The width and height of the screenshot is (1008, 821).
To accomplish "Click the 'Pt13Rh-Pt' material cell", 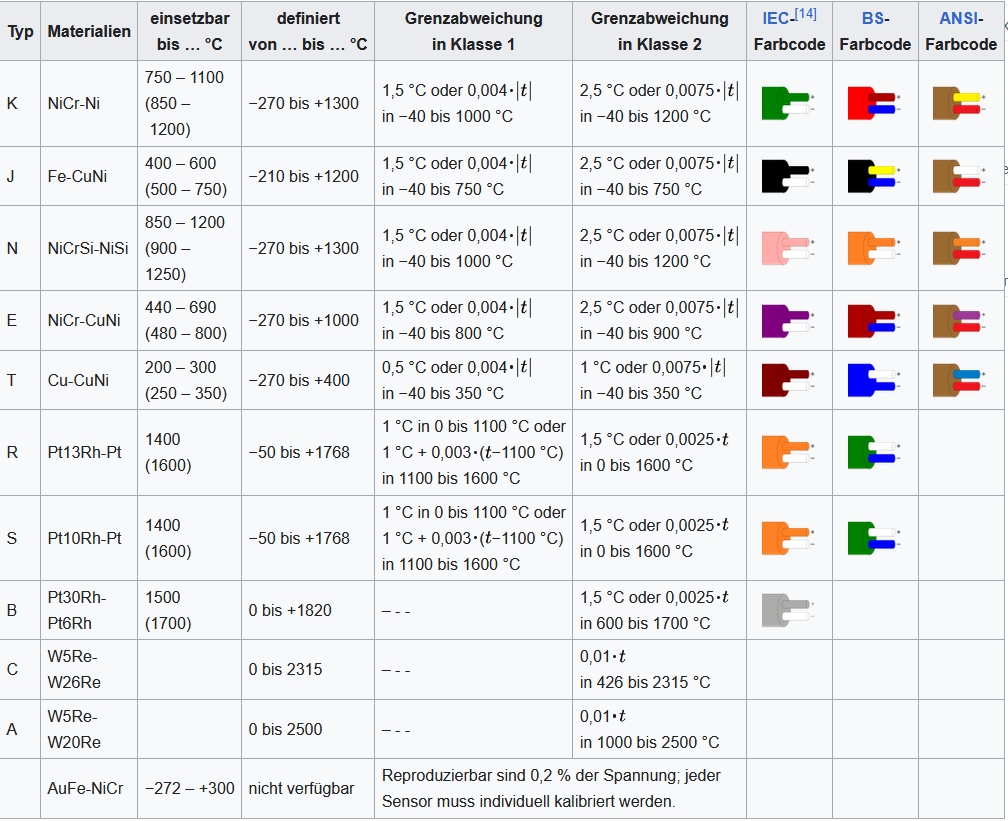I will tap(89, 452).
